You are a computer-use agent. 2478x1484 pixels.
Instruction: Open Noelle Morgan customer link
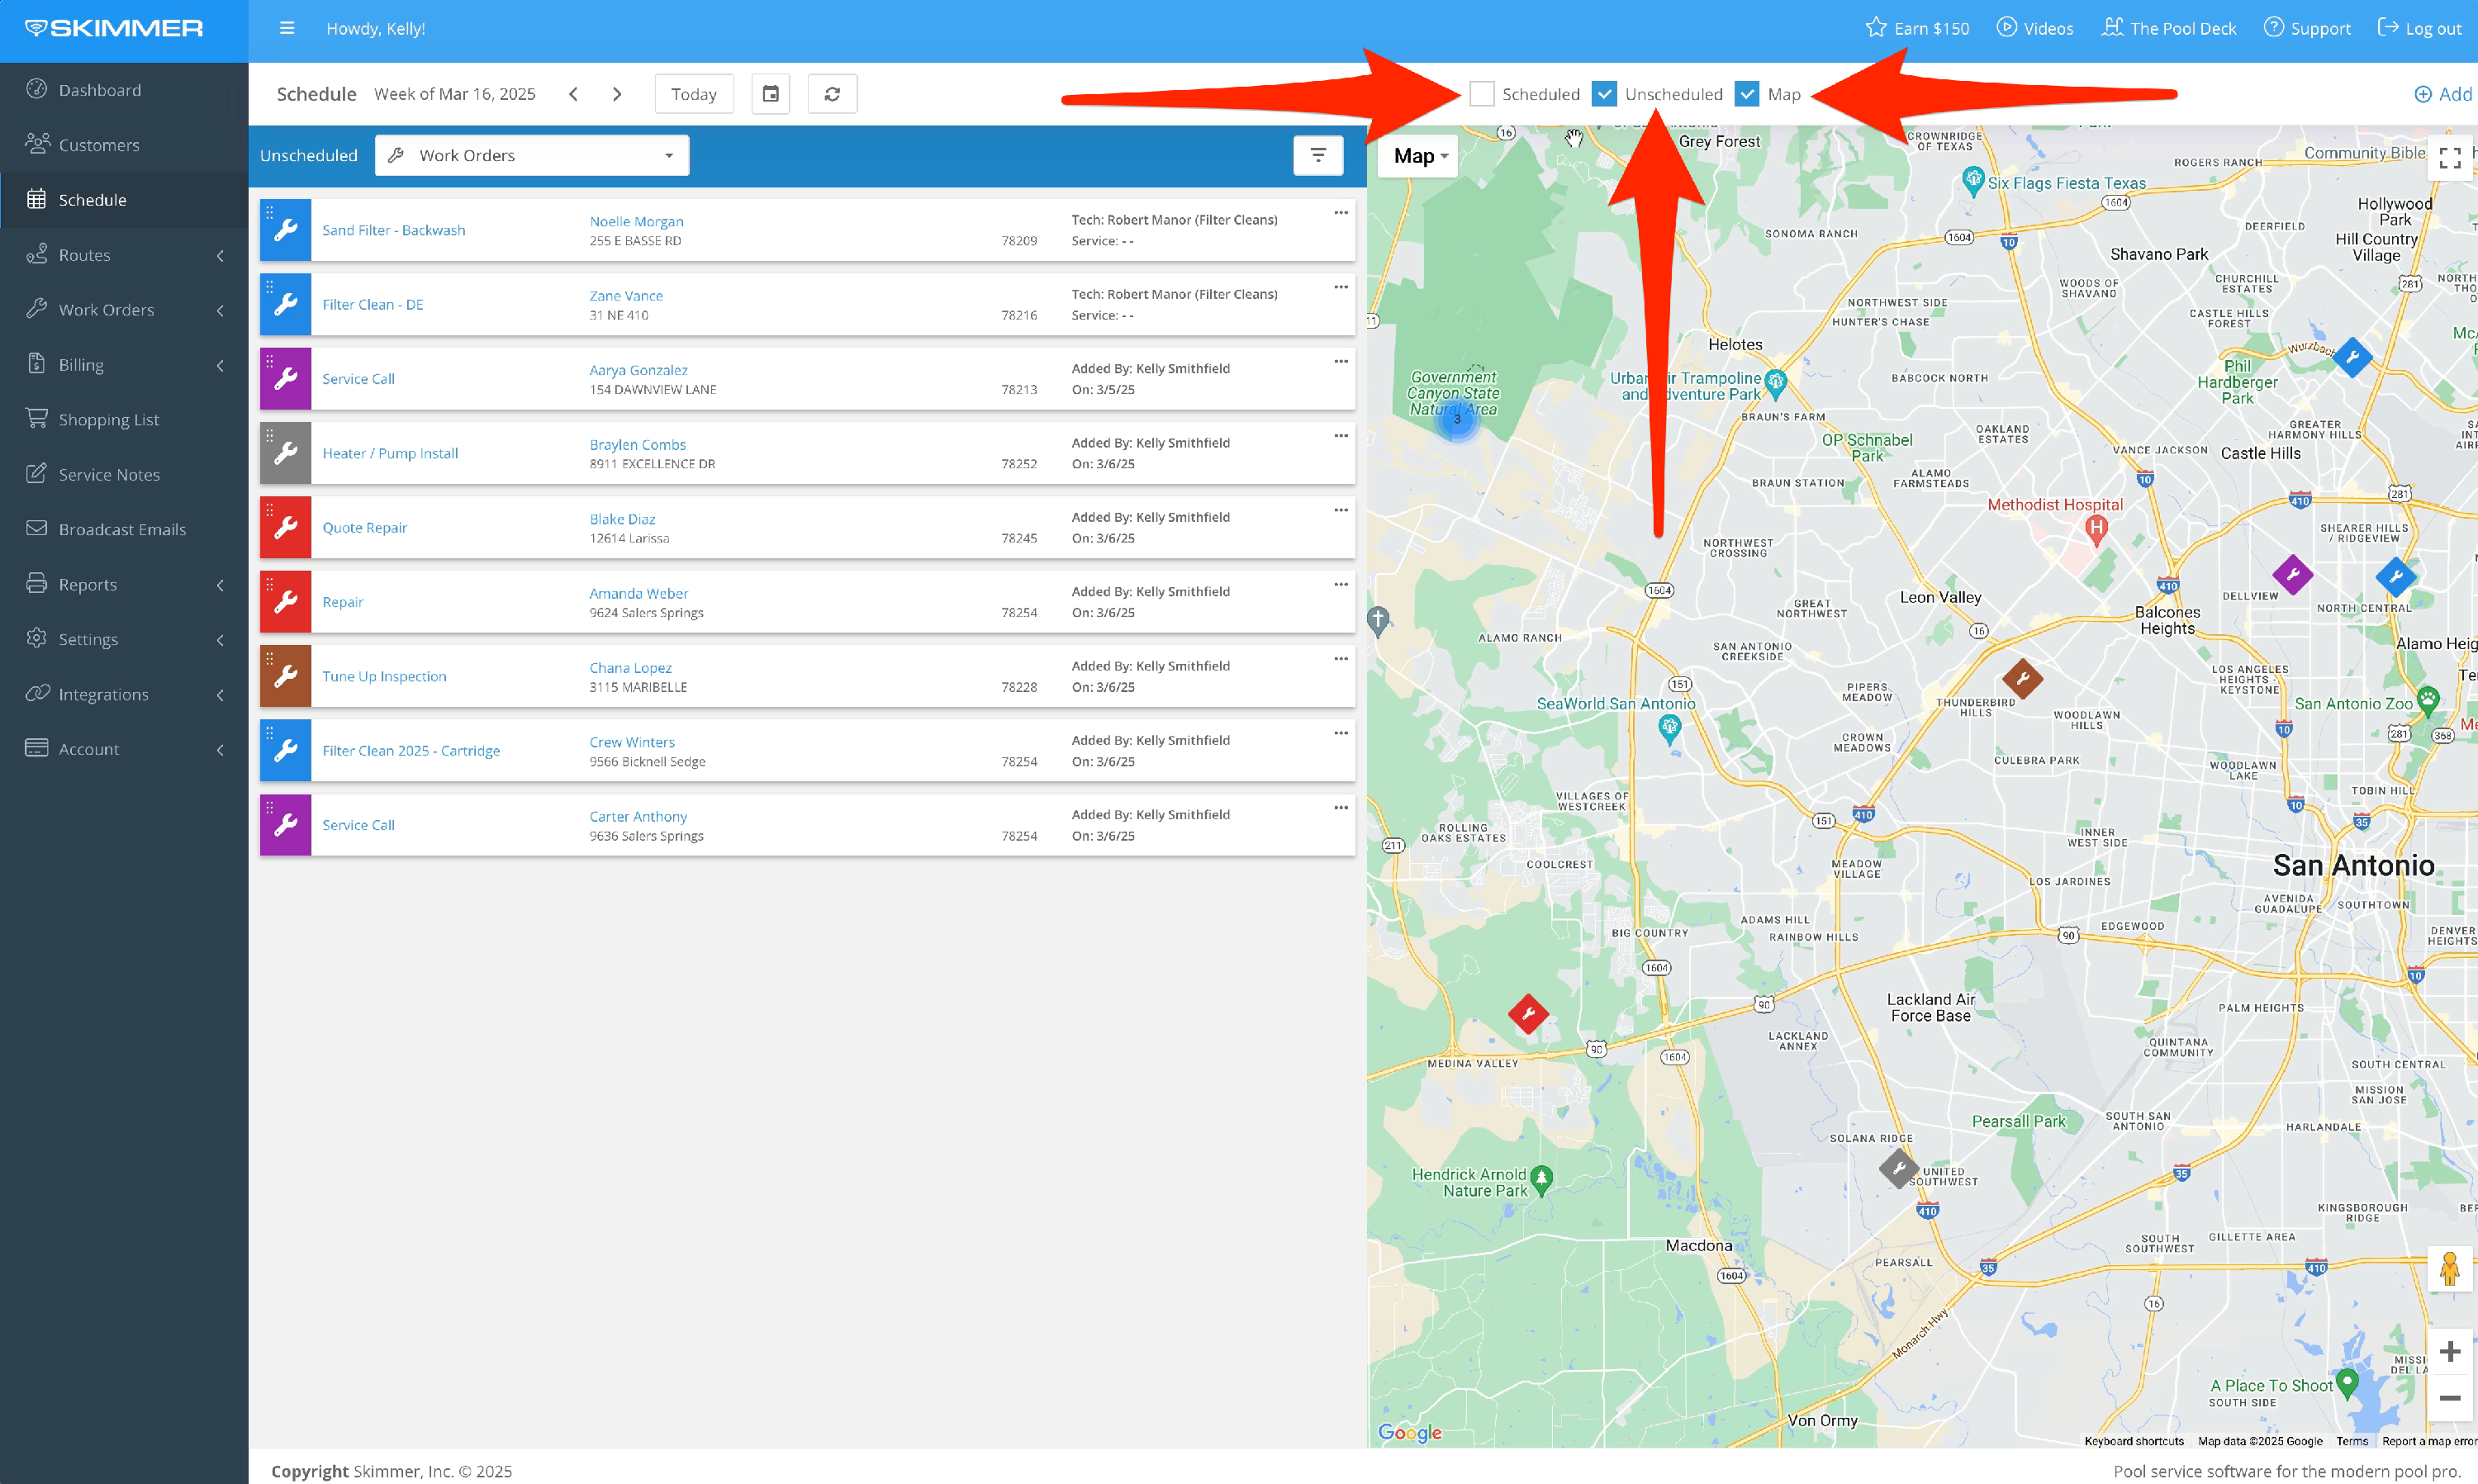[636, 221]
